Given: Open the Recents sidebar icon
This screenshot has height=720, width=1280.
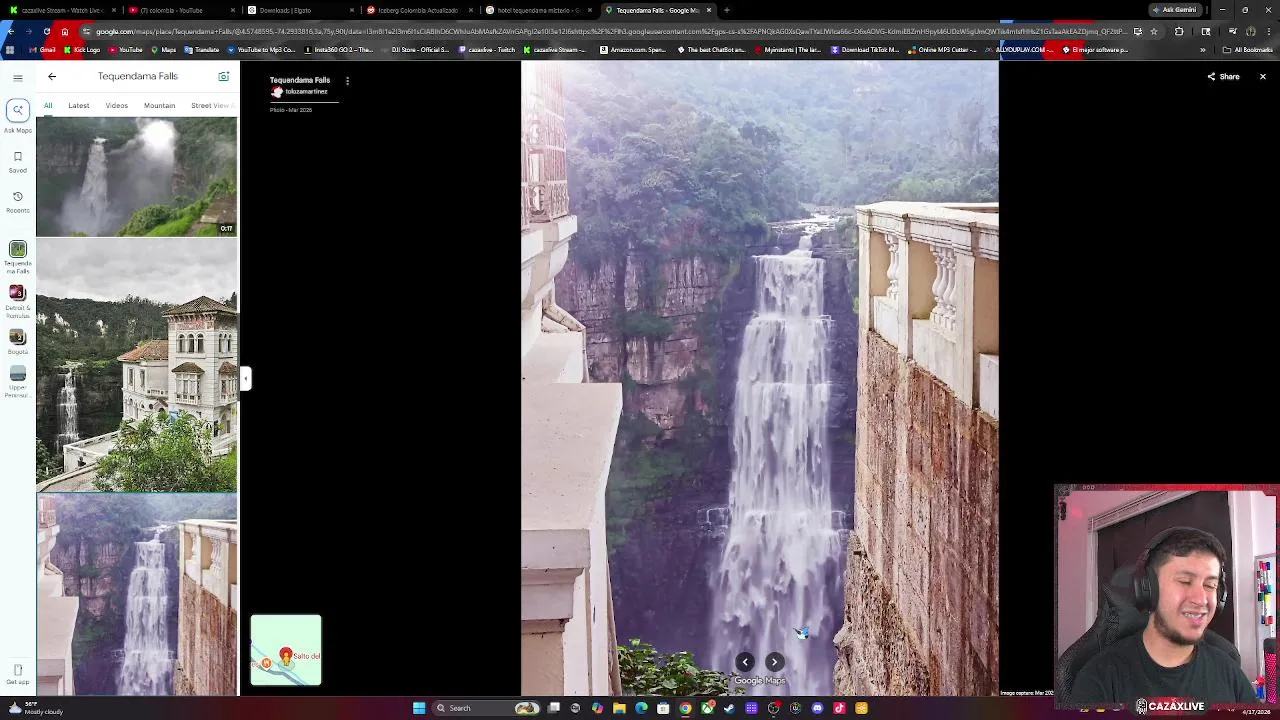Looking at the screenshot, I should point(17,201).
